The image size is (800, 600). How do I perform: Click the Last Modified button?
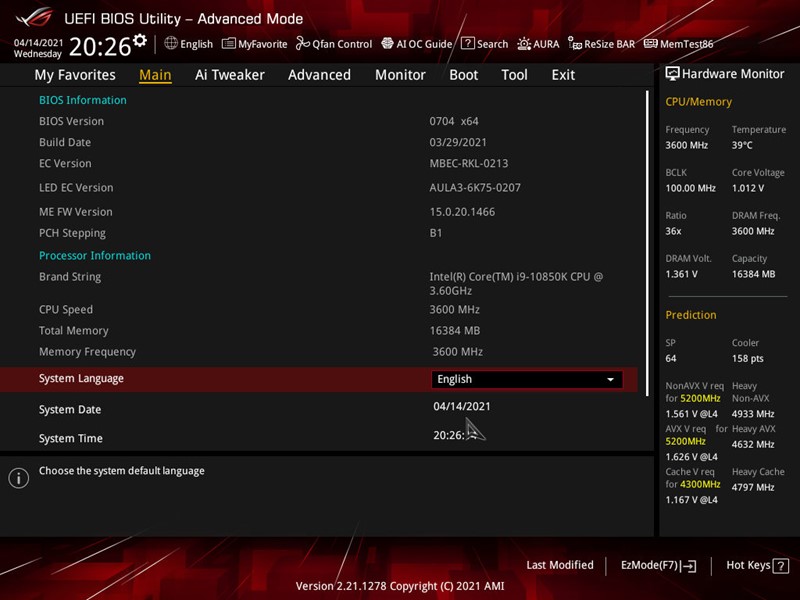[559, 565]
